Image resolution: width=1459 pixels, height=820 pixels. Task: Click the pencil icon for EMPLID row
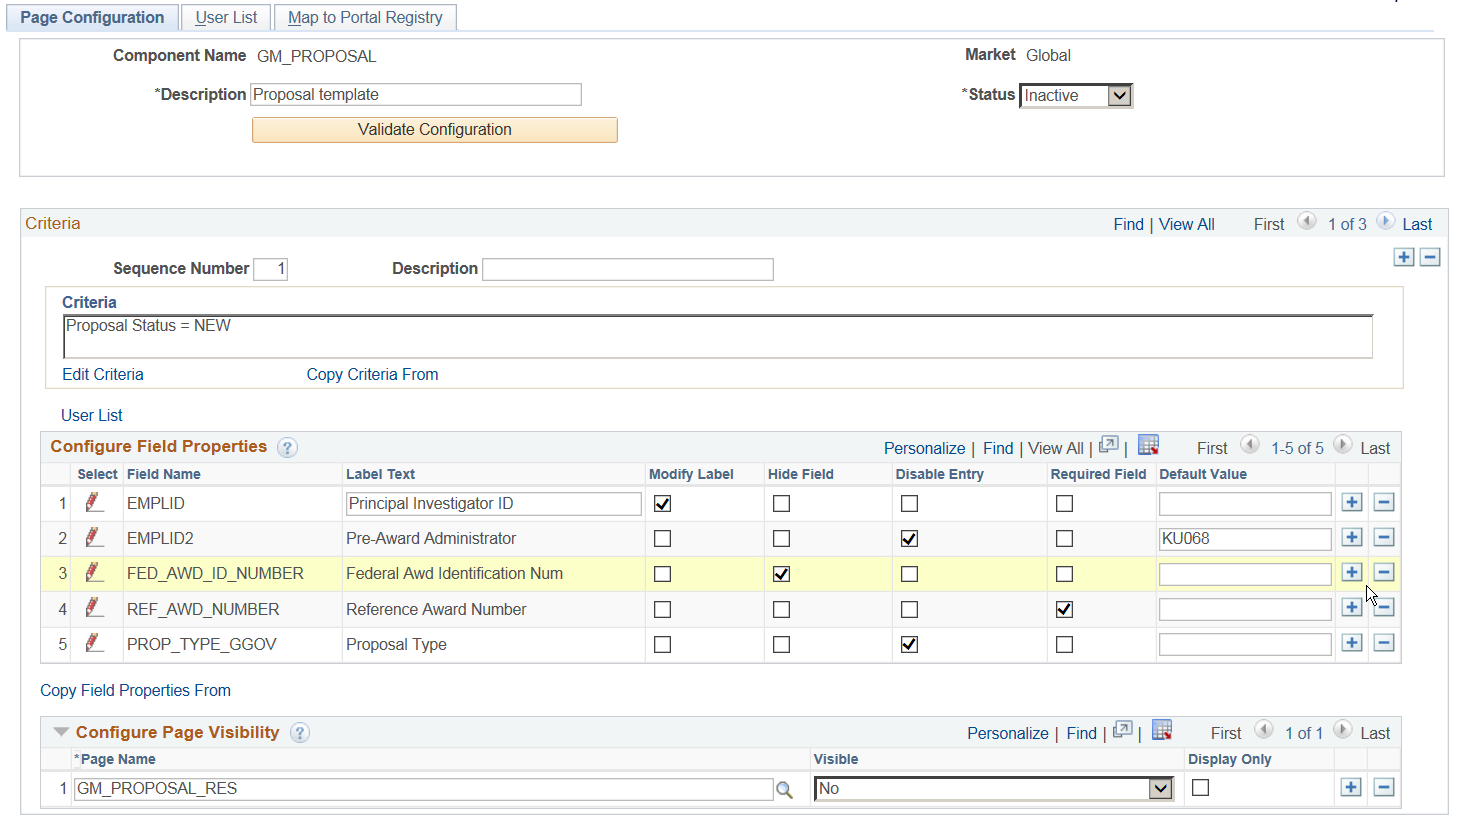(94, 502)
